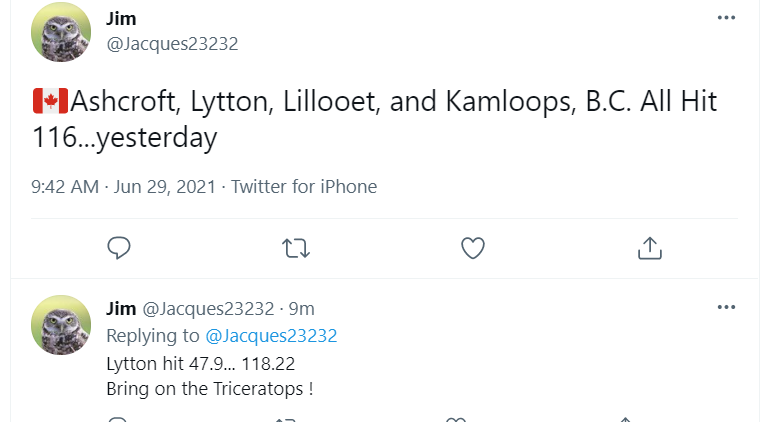The width and height of the screenshot is (772, 422).
Task: Open more options on the main tweet
Action: (x=726, y=19)
